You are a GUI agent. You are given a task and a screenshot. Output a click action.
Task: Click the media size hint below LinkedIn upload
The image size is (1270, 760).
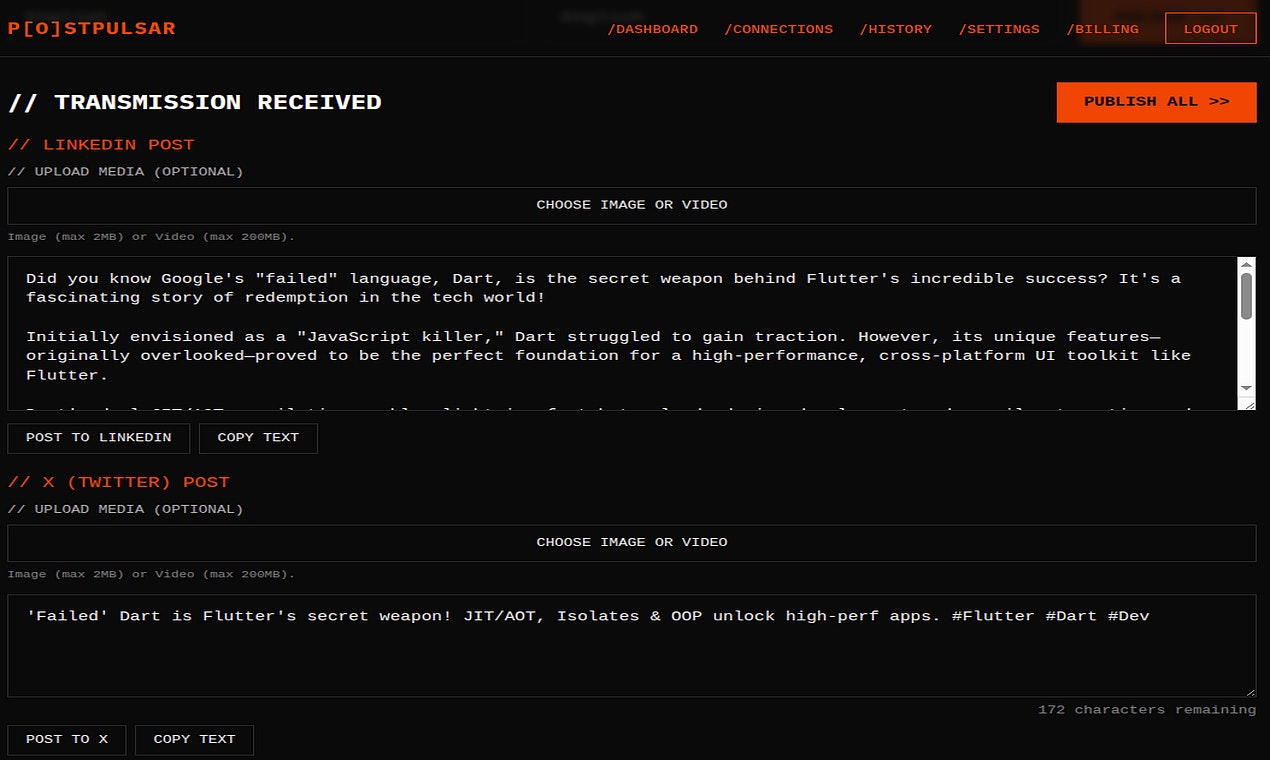151,237
